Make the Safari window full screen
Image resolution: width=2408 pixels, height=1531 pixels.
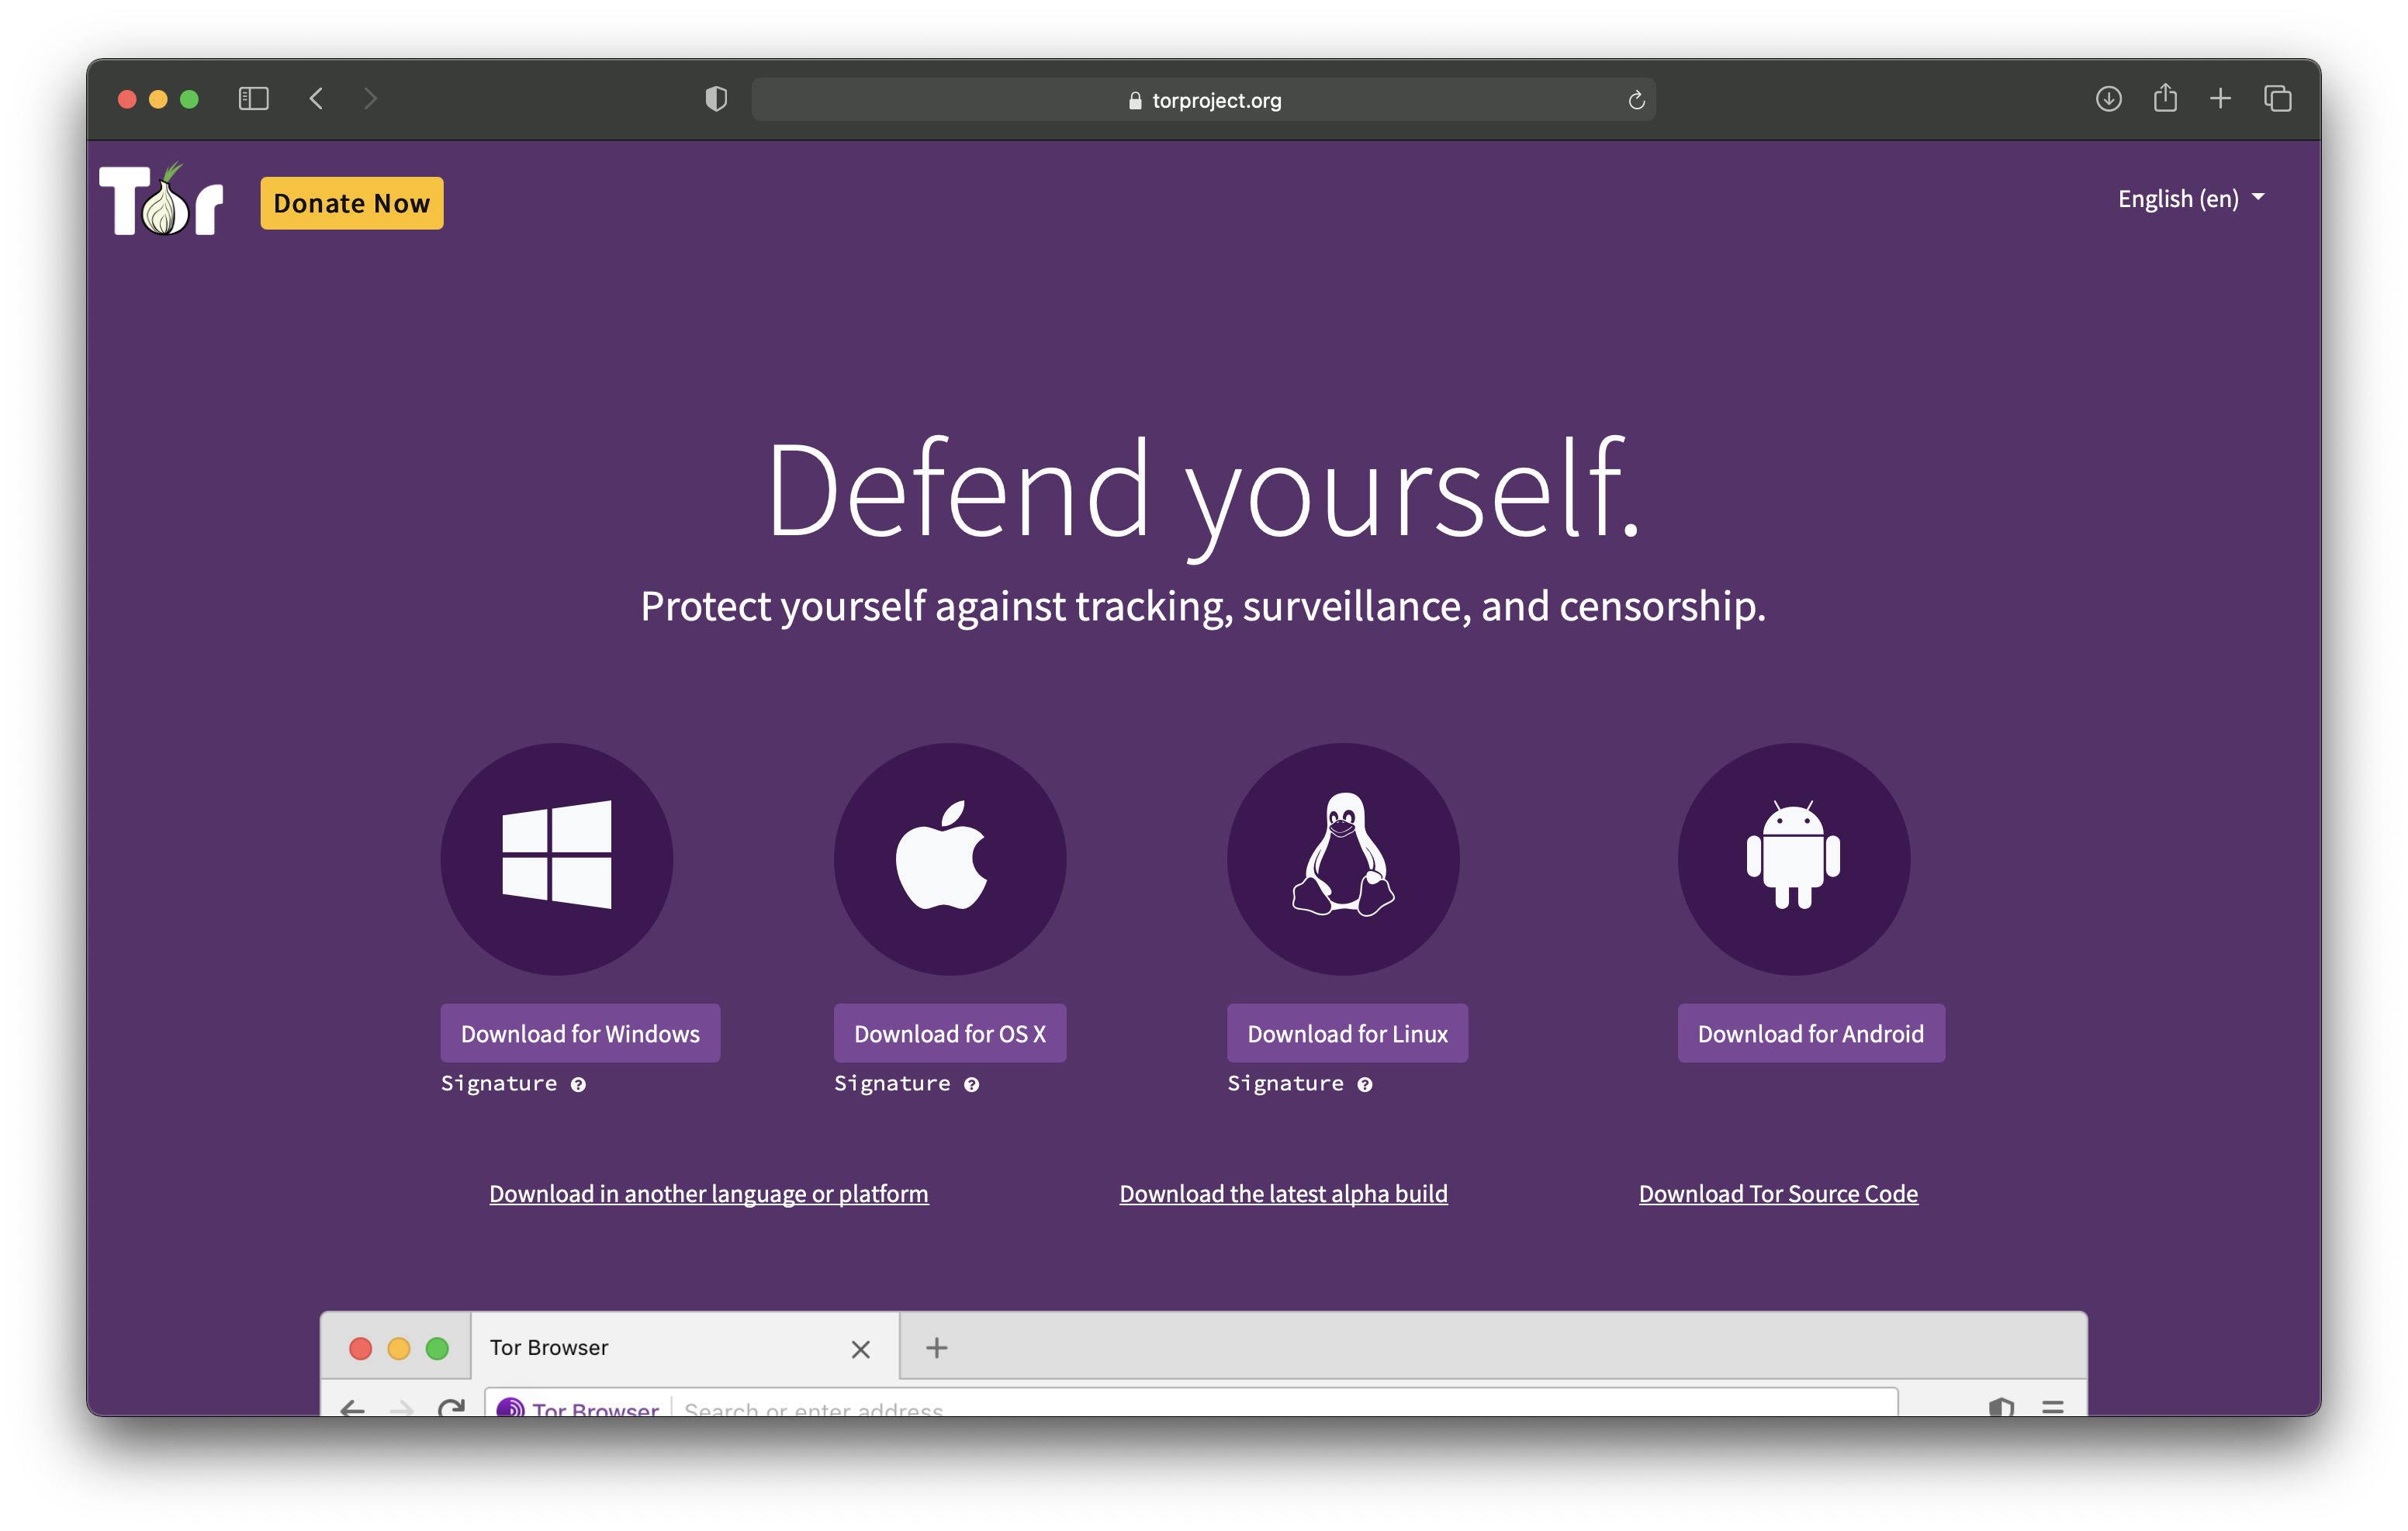[189, 99]
